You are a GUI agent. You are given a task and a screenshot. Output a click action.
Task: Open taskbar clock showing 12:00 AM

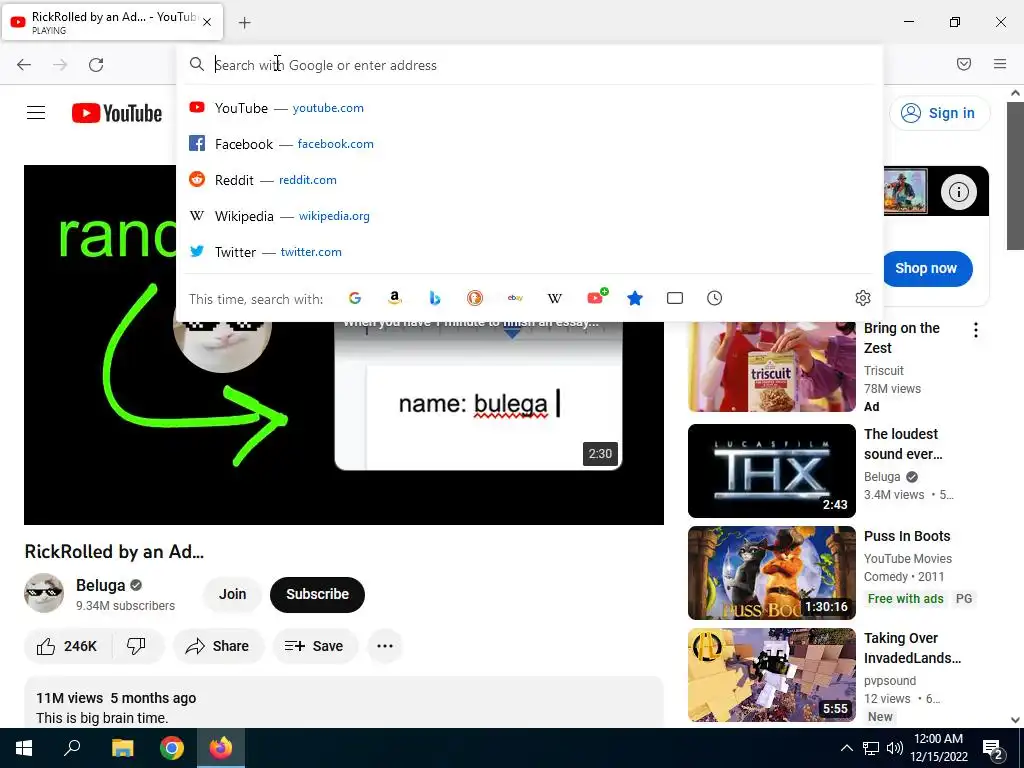tap(938, 748)
